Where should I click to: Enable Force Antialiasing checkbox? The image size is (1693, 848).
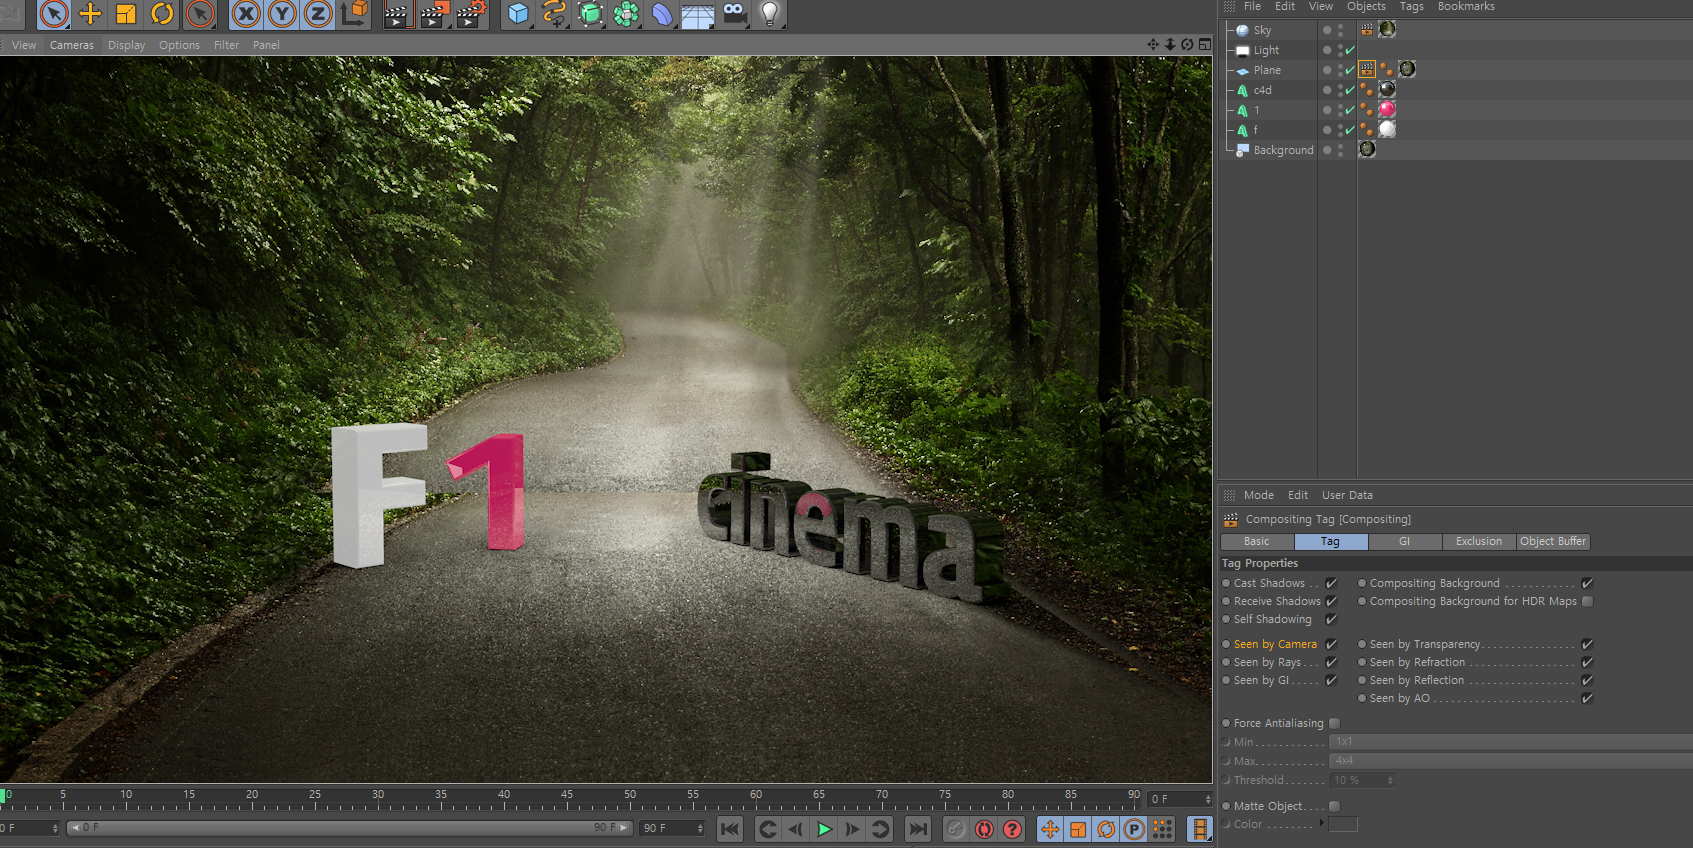point(1334,723)
